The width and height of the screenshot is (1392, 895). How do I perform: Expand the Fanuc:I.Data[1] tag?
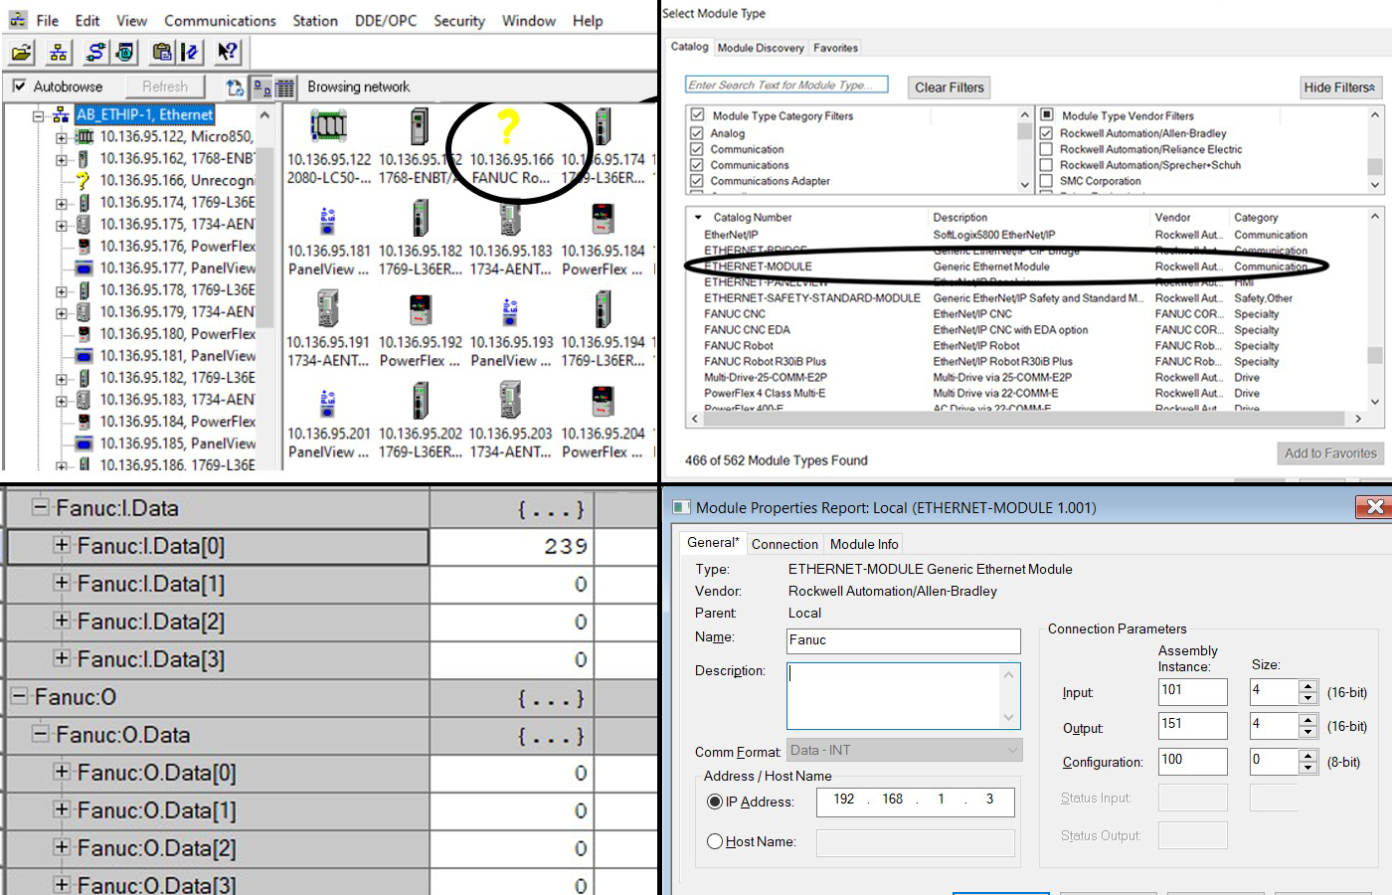pyautogui.click(x=61, y=583)
